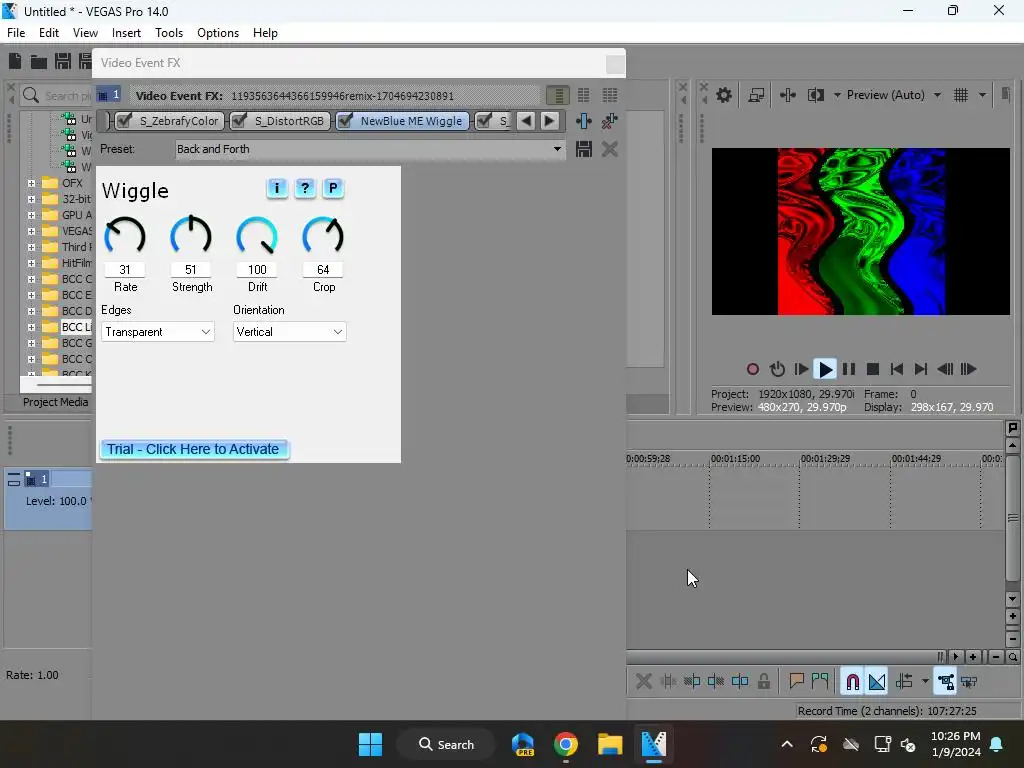Toggle NewBlue ME Wiggle effect checkbox
The width and height of the screenshot is (1024, 768).
point(345,121)
